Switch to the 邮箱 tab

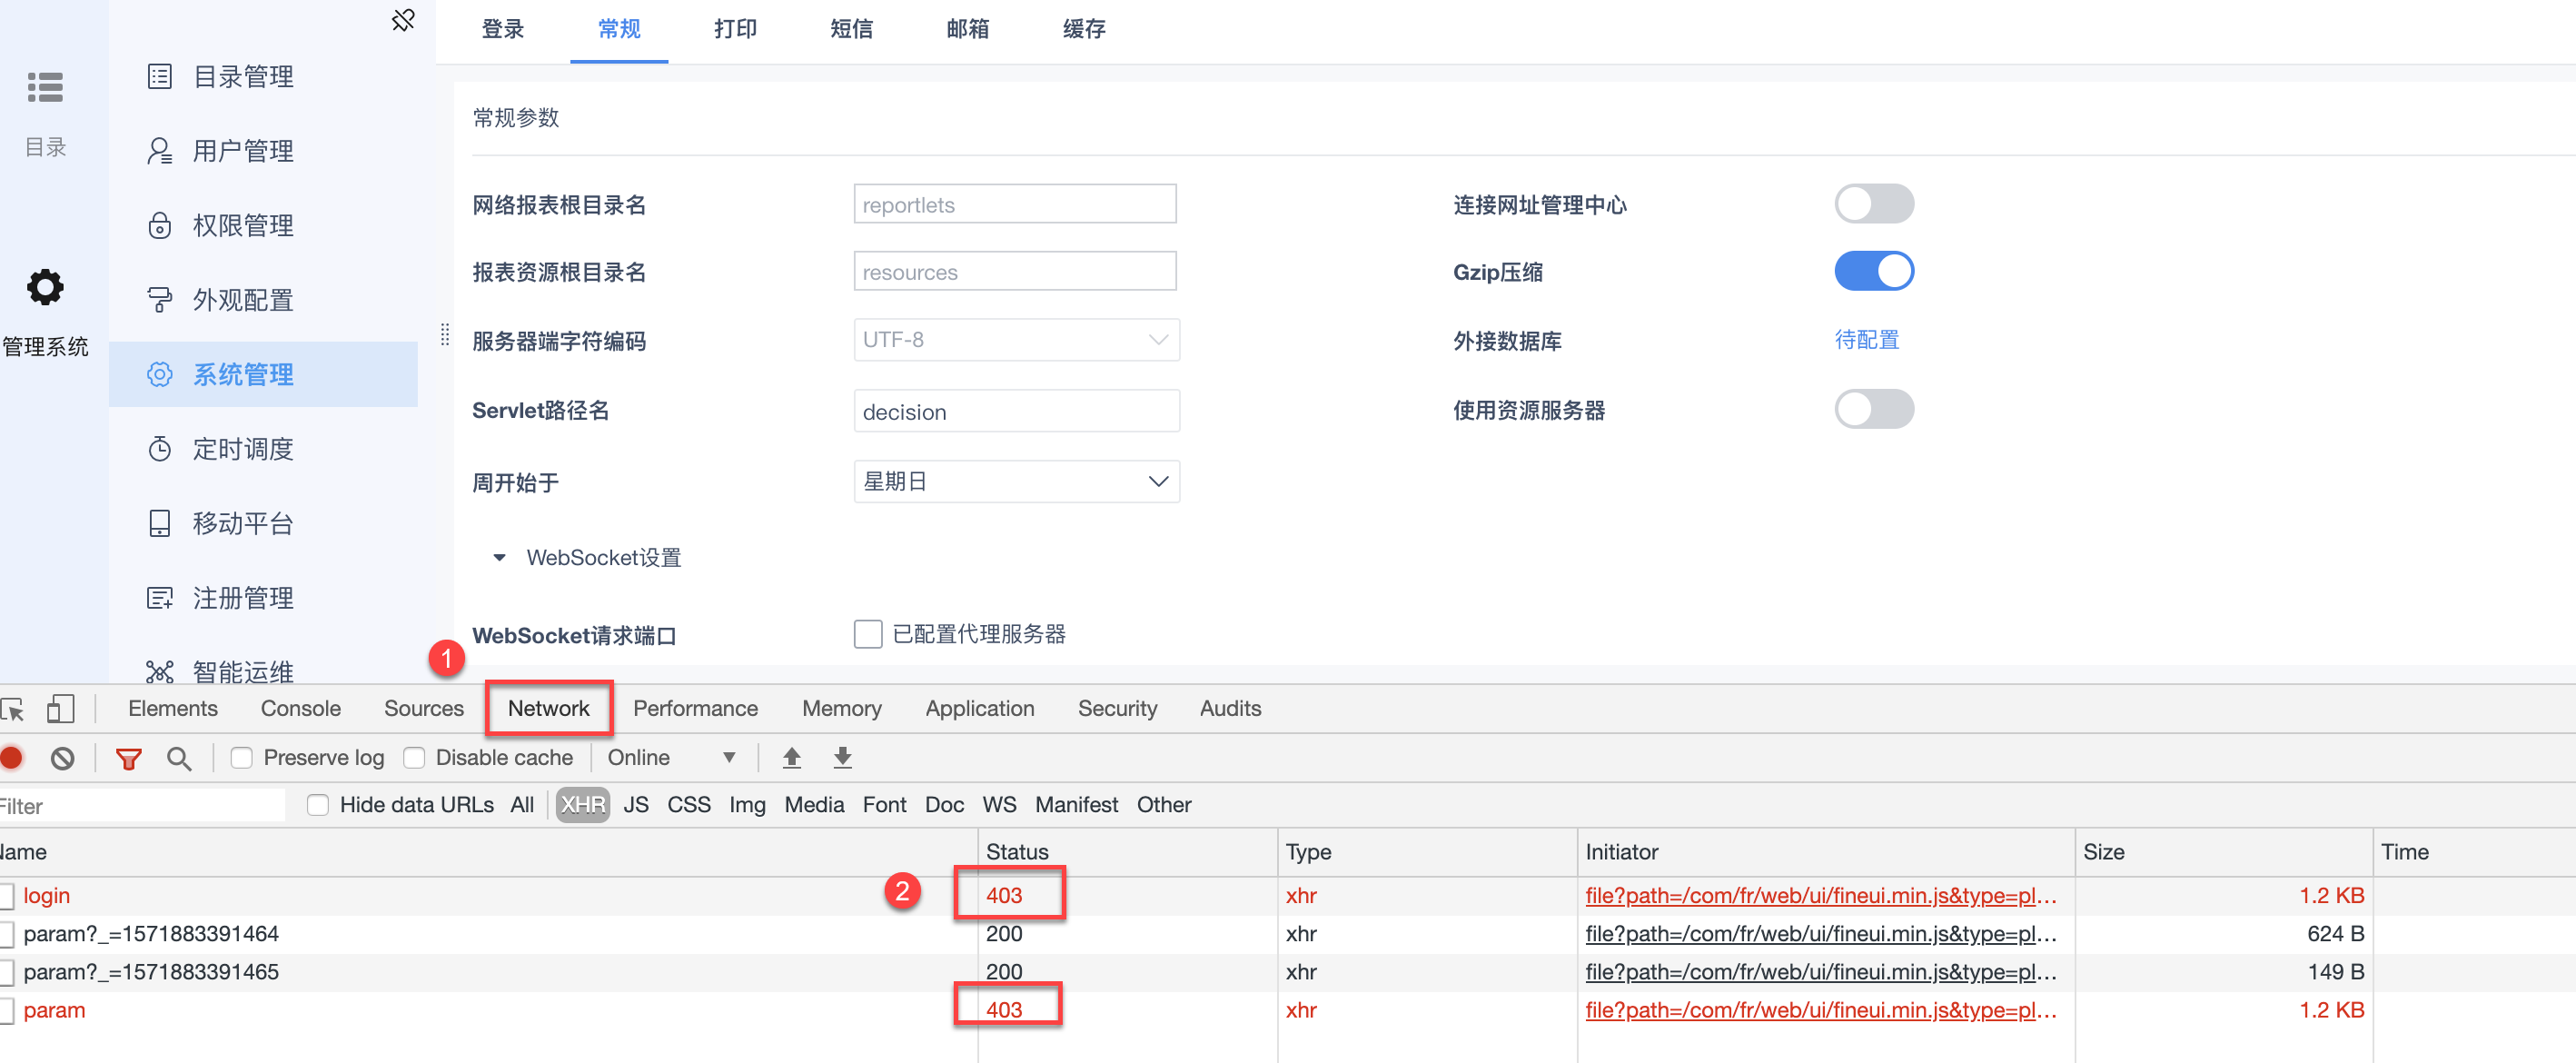tap(967, 29)
